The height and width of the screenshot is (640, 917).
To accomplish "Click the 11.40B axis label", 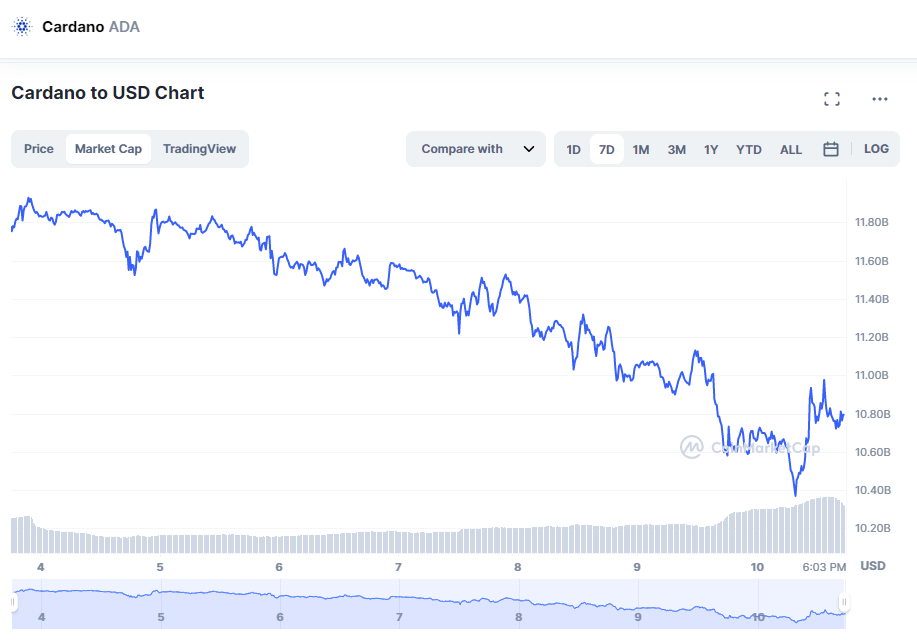I will pos(871,299).
